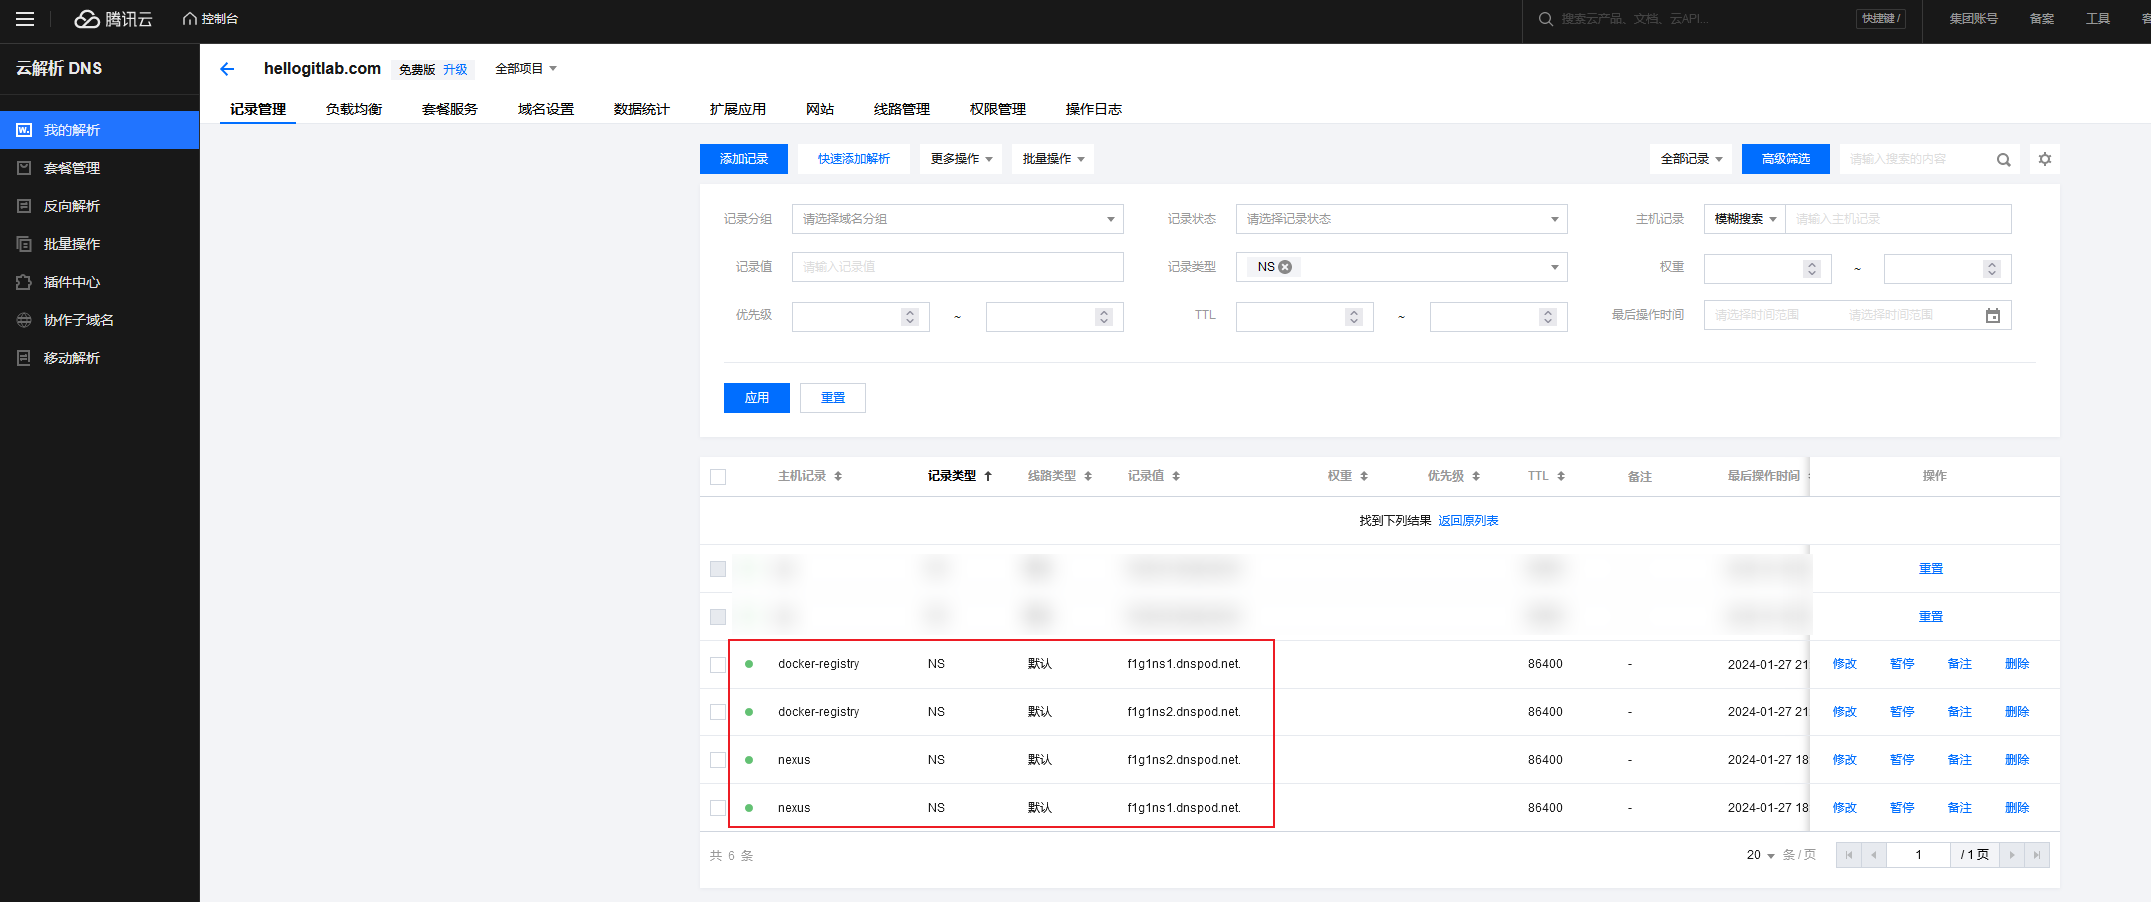Screen dimensions: 2151x902
Task: Check docker-registry f1g1ns1 row checkbox
Action: point(718,665)
